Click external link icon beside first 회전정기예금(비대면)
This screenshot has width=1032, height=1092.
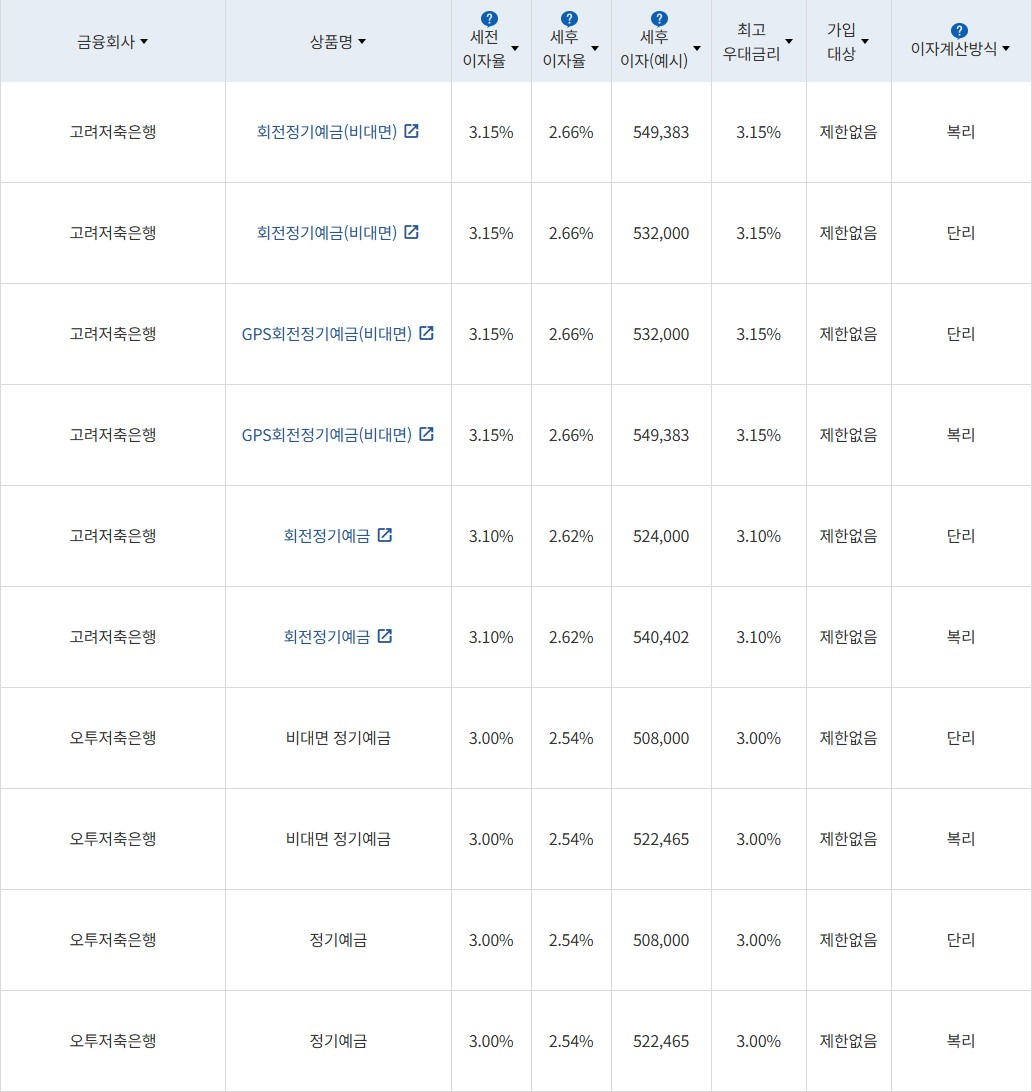[x=413, y=131]
